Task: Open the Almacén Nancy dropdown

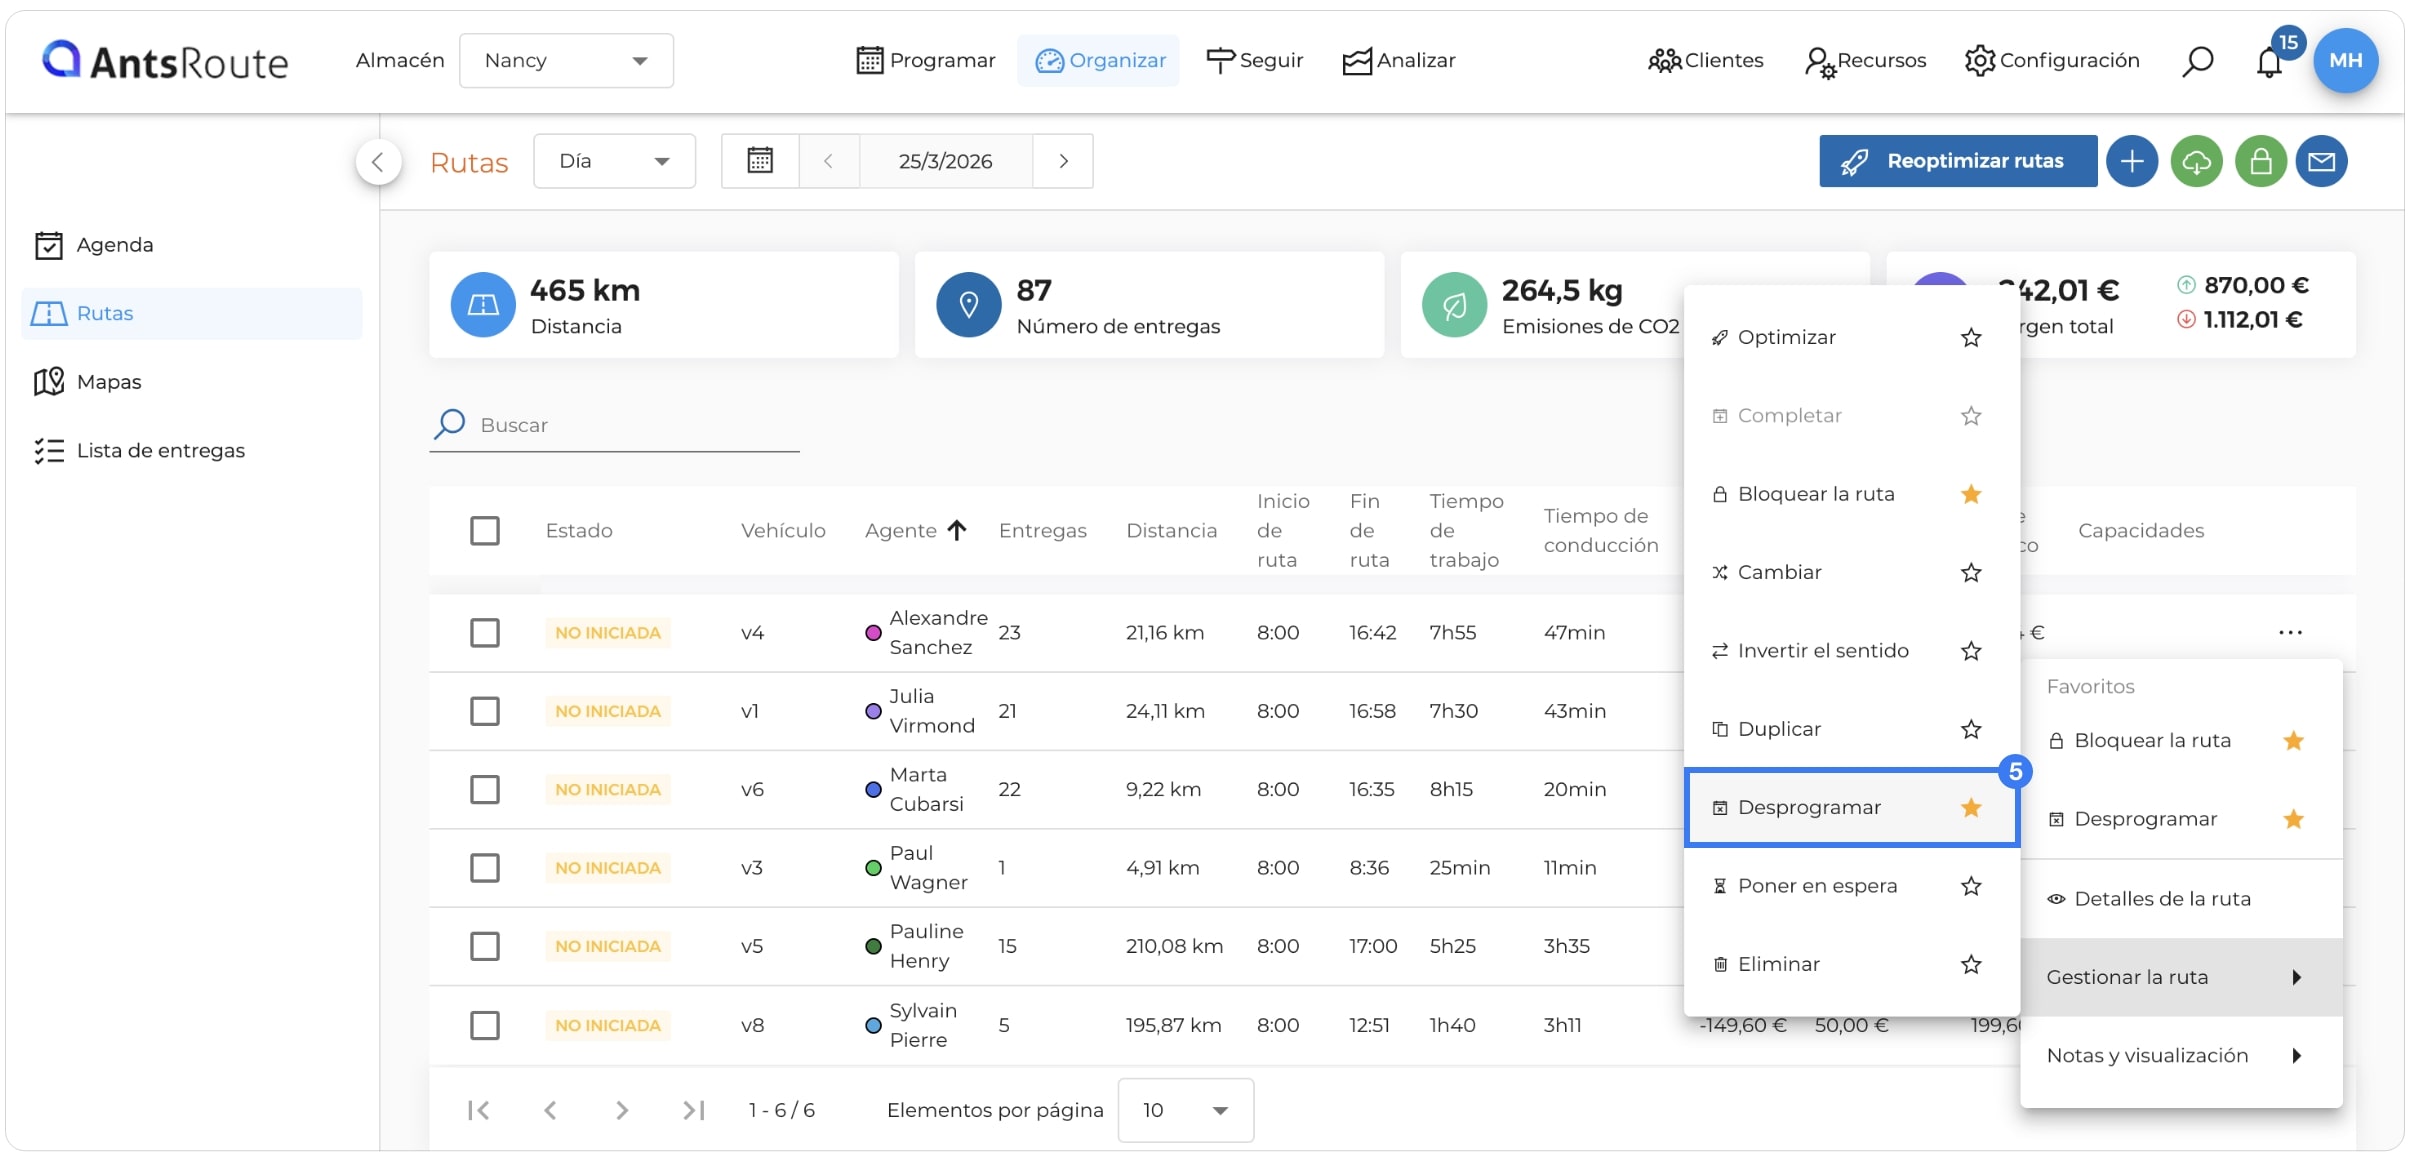Action: 566,61
